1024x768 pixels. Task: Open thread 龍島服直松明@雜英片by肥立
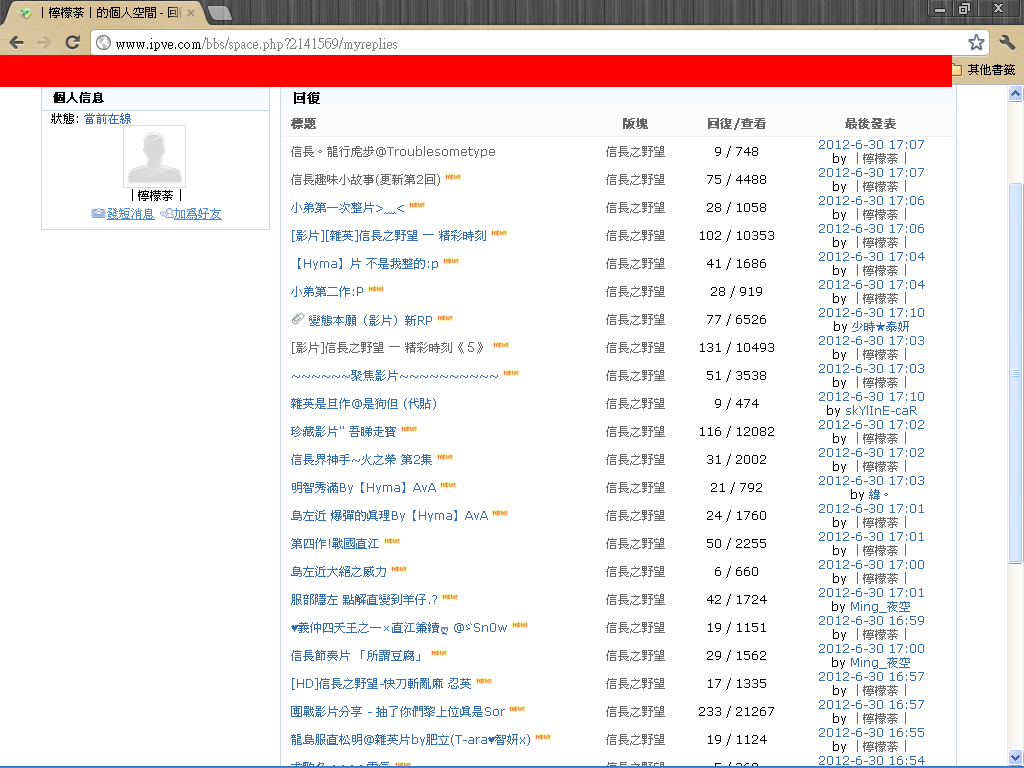411,740
